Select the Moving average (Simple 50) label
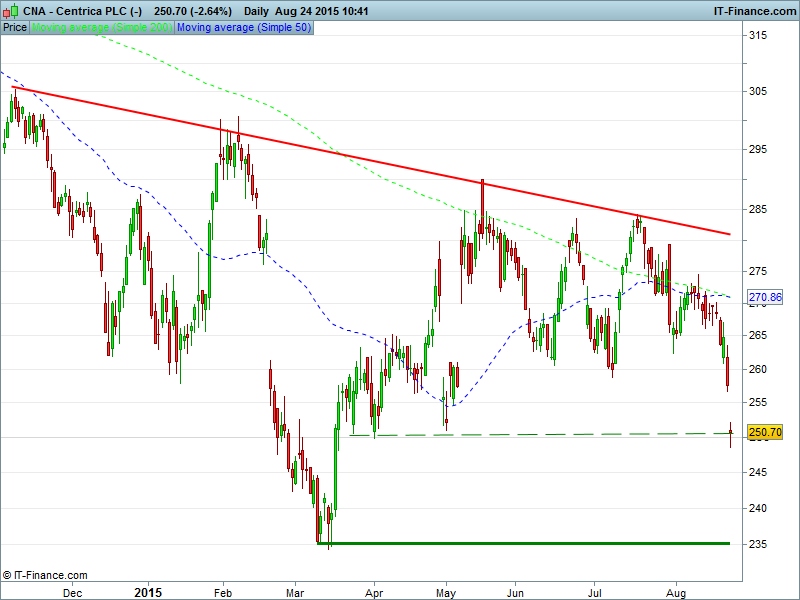 (x=244, y=28)
